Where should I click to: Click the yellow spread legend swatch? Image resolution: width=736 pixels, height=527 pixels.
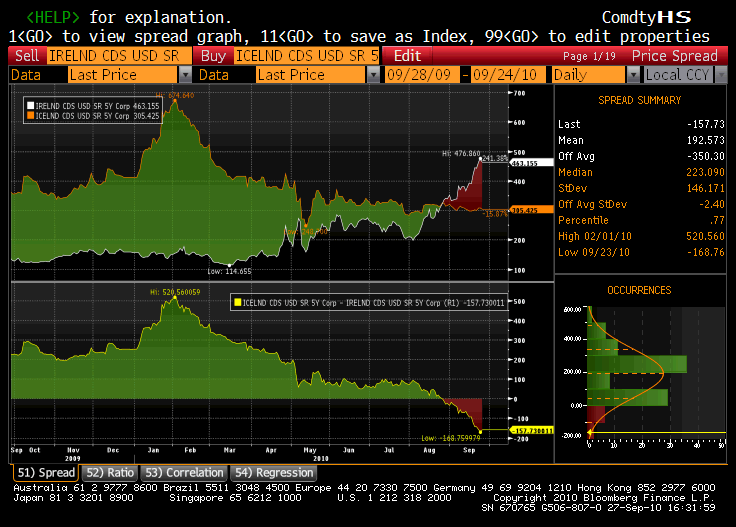click(238, 303)
